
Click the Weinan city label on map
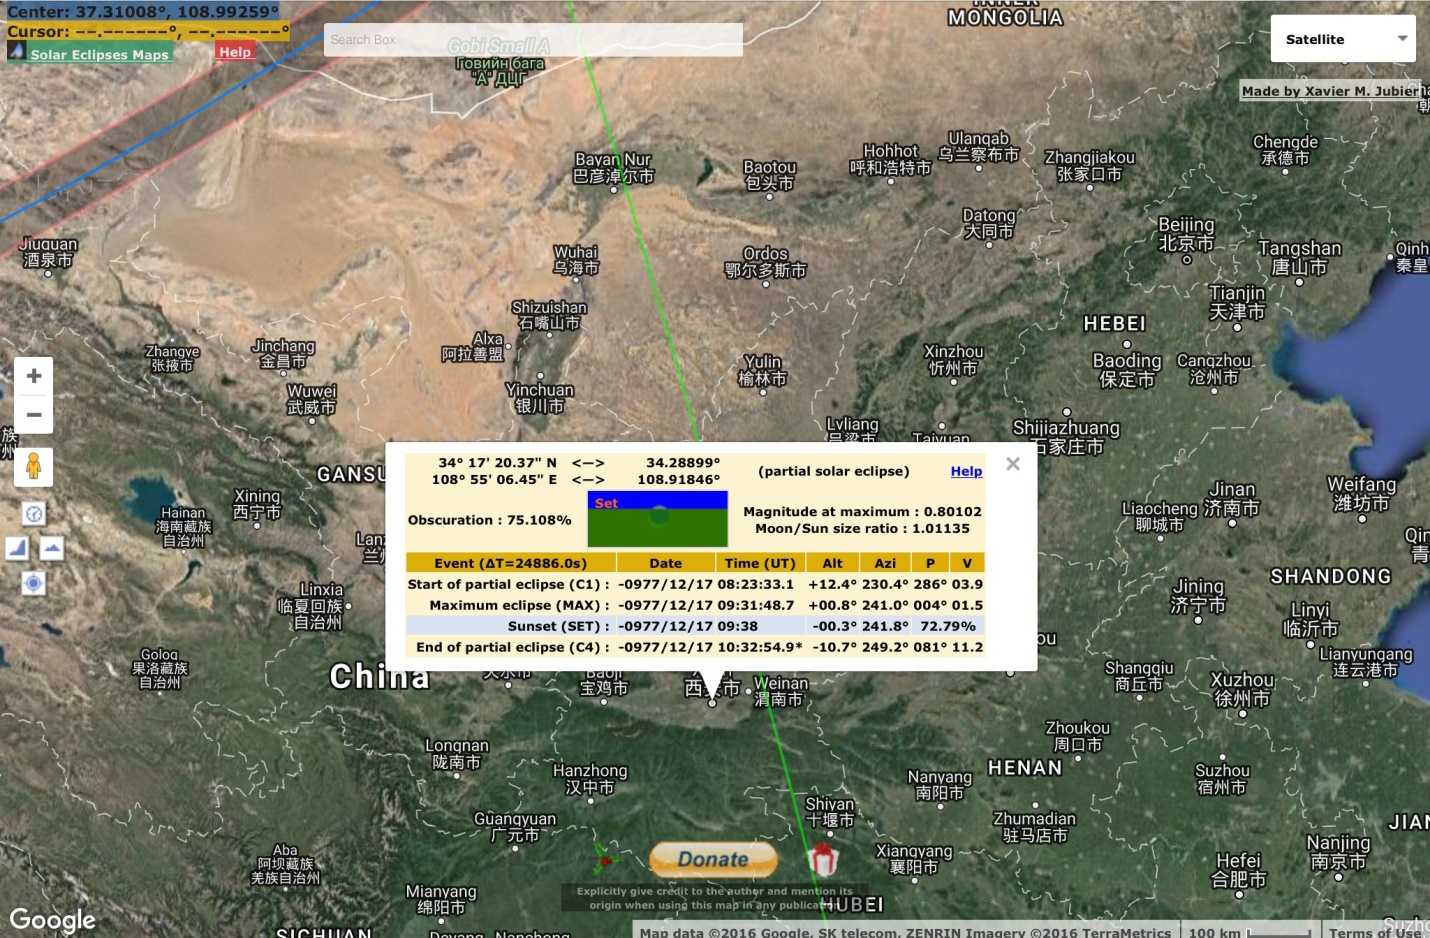pos(780,691)
